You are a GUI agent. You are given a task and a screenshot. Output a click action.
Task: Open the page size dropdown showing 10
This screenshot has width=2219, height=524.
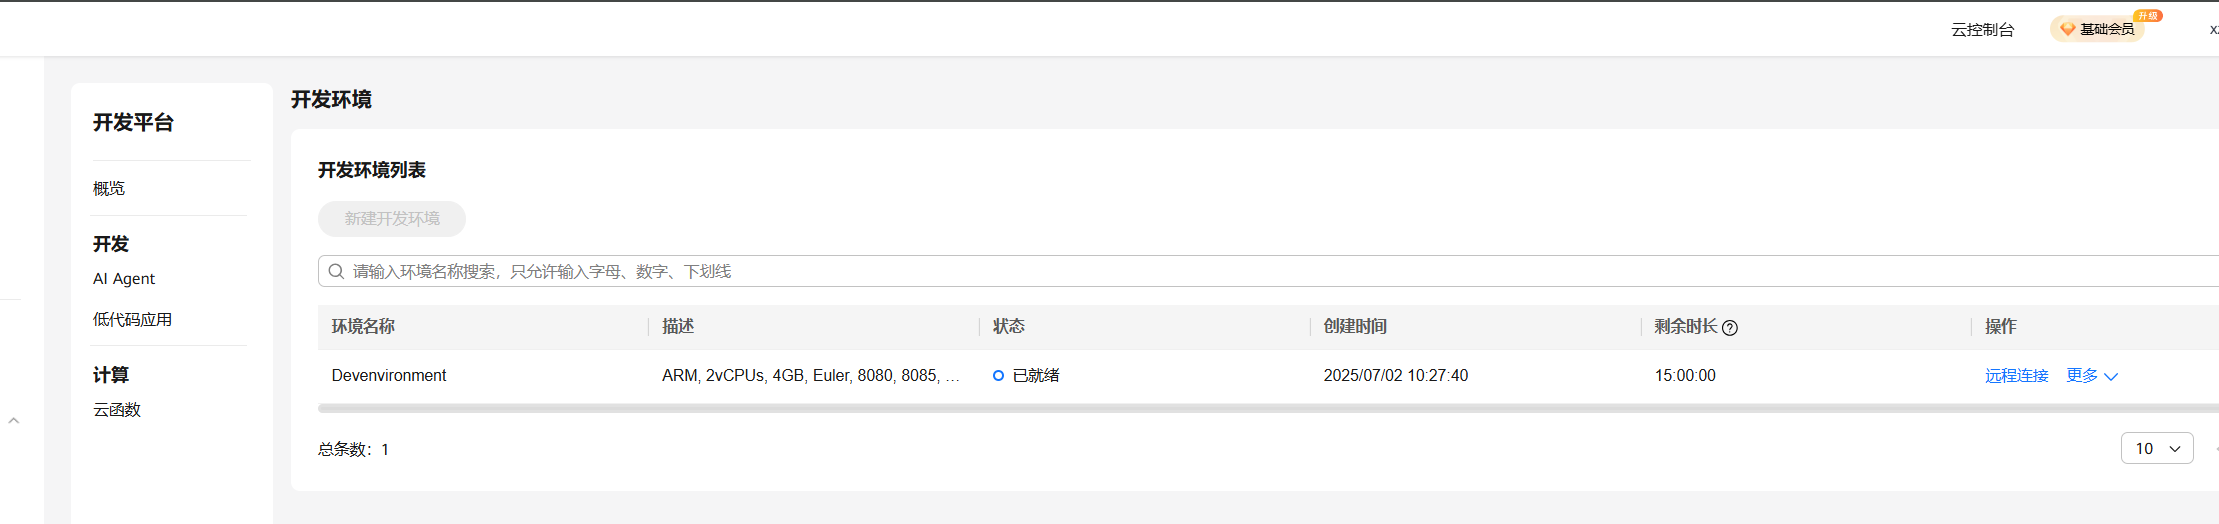2156,449
